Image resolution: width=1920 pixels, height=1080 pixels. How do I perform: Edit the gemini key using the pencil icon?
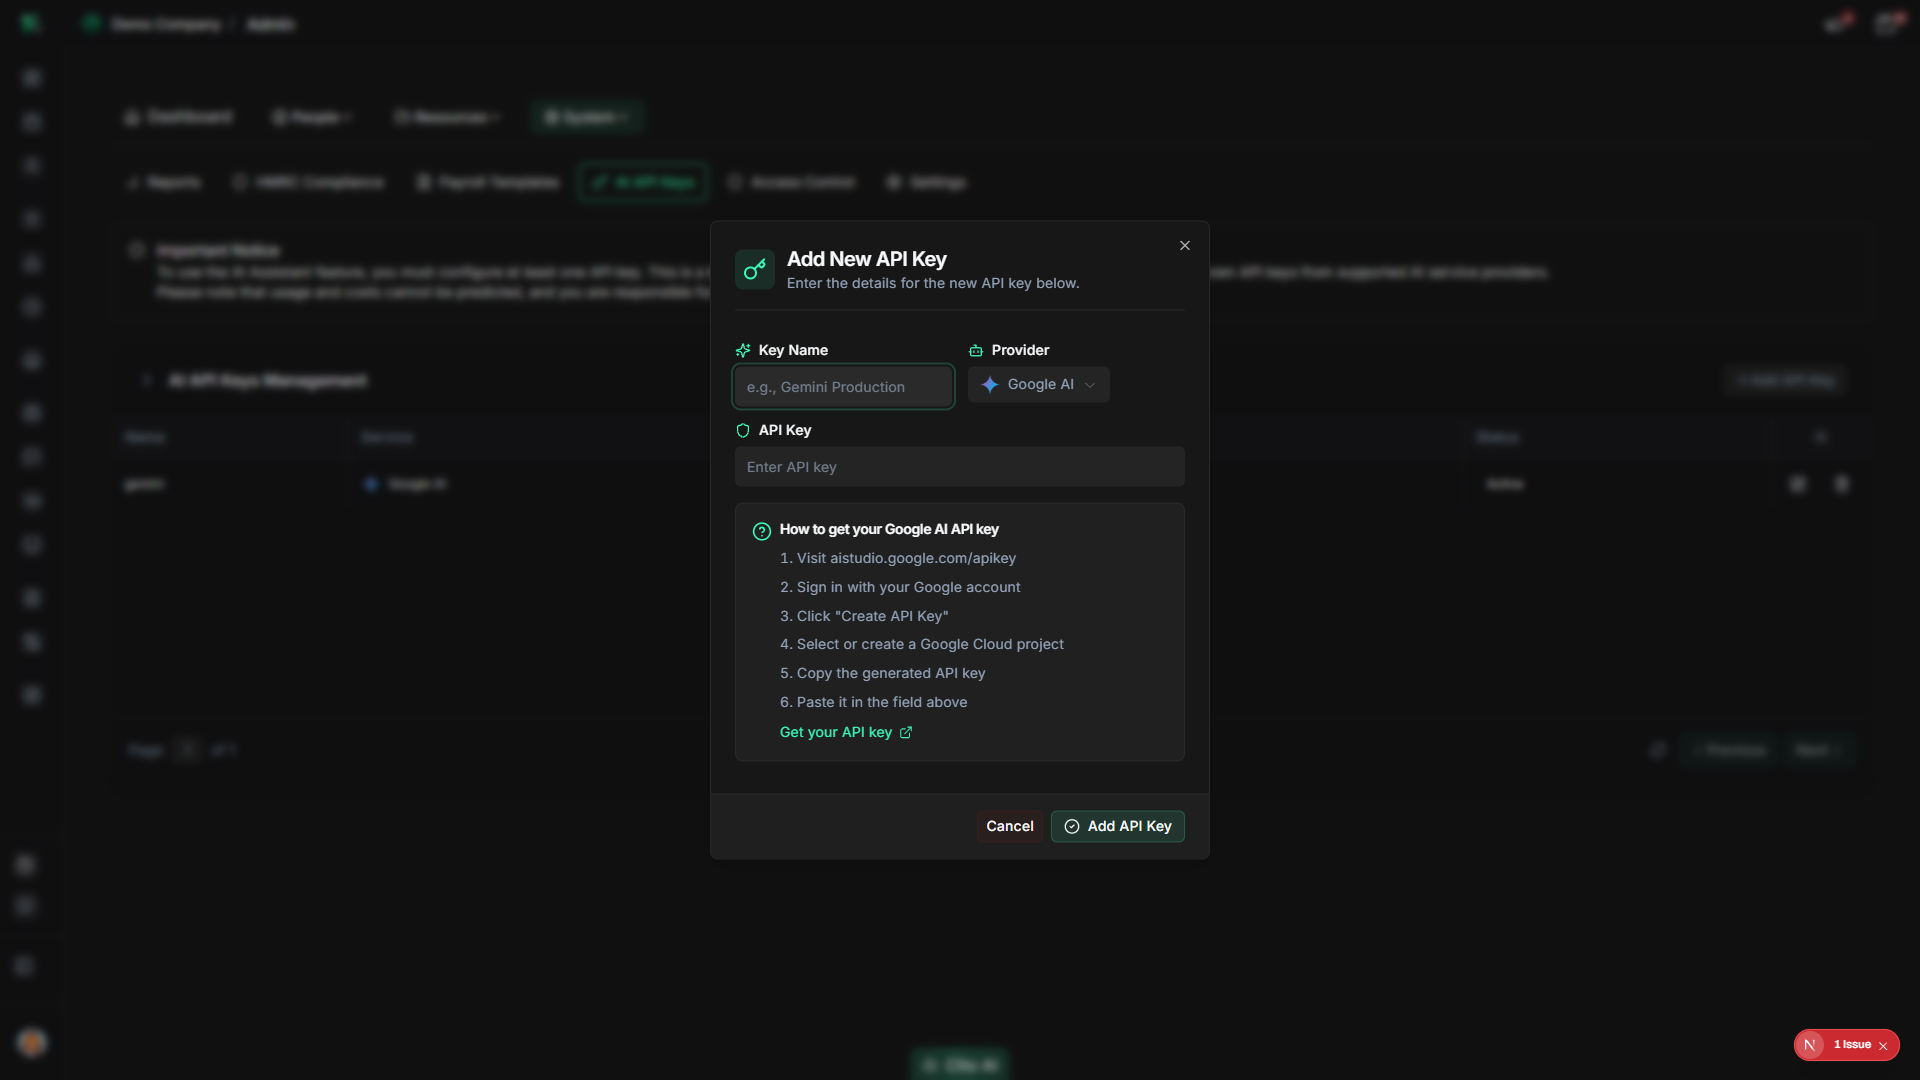point(1797,483)
